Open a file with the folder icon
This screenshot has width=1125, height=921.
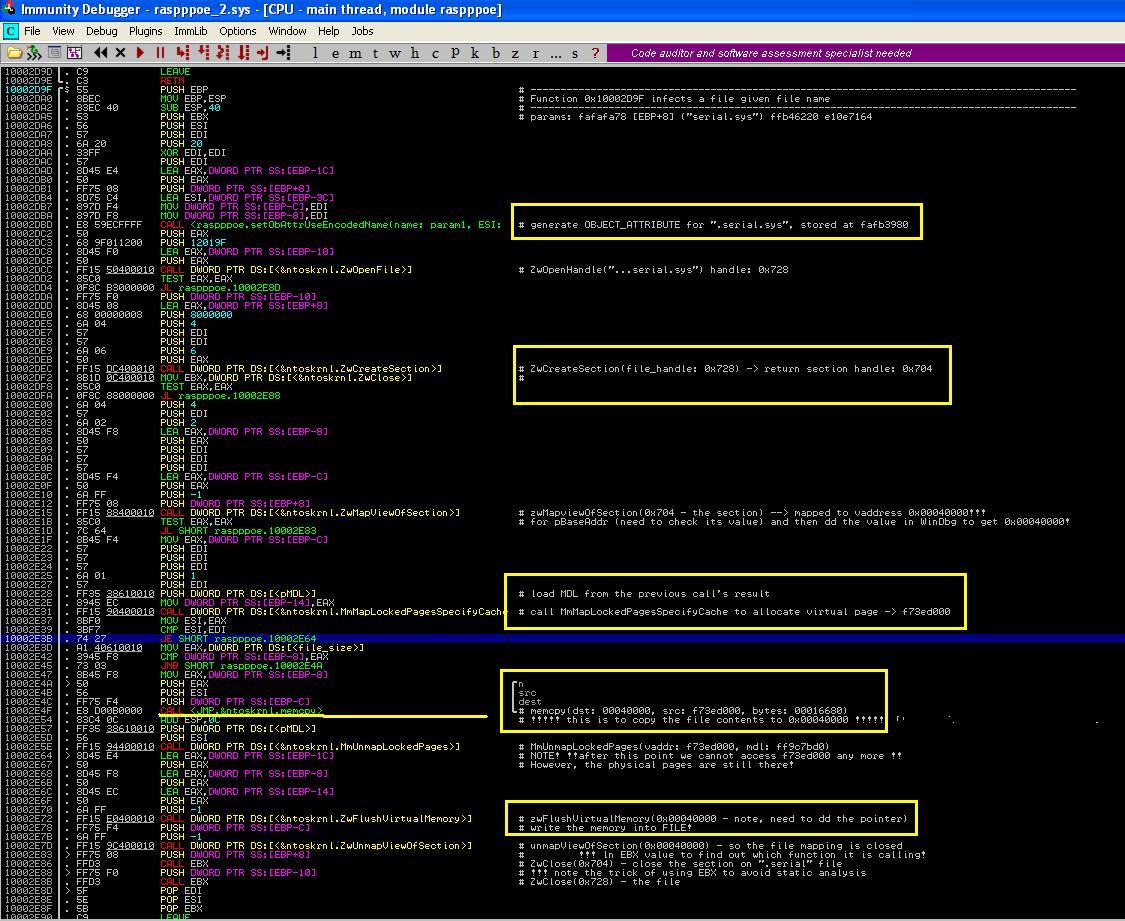(14, 53)
